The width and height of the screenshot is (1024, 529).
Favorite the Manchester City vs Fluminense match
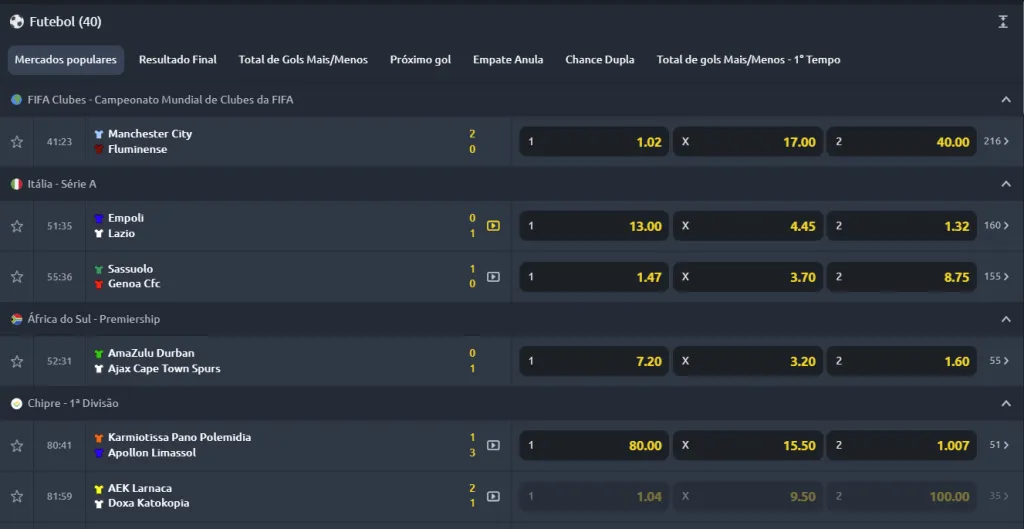(x=17, y=142)
